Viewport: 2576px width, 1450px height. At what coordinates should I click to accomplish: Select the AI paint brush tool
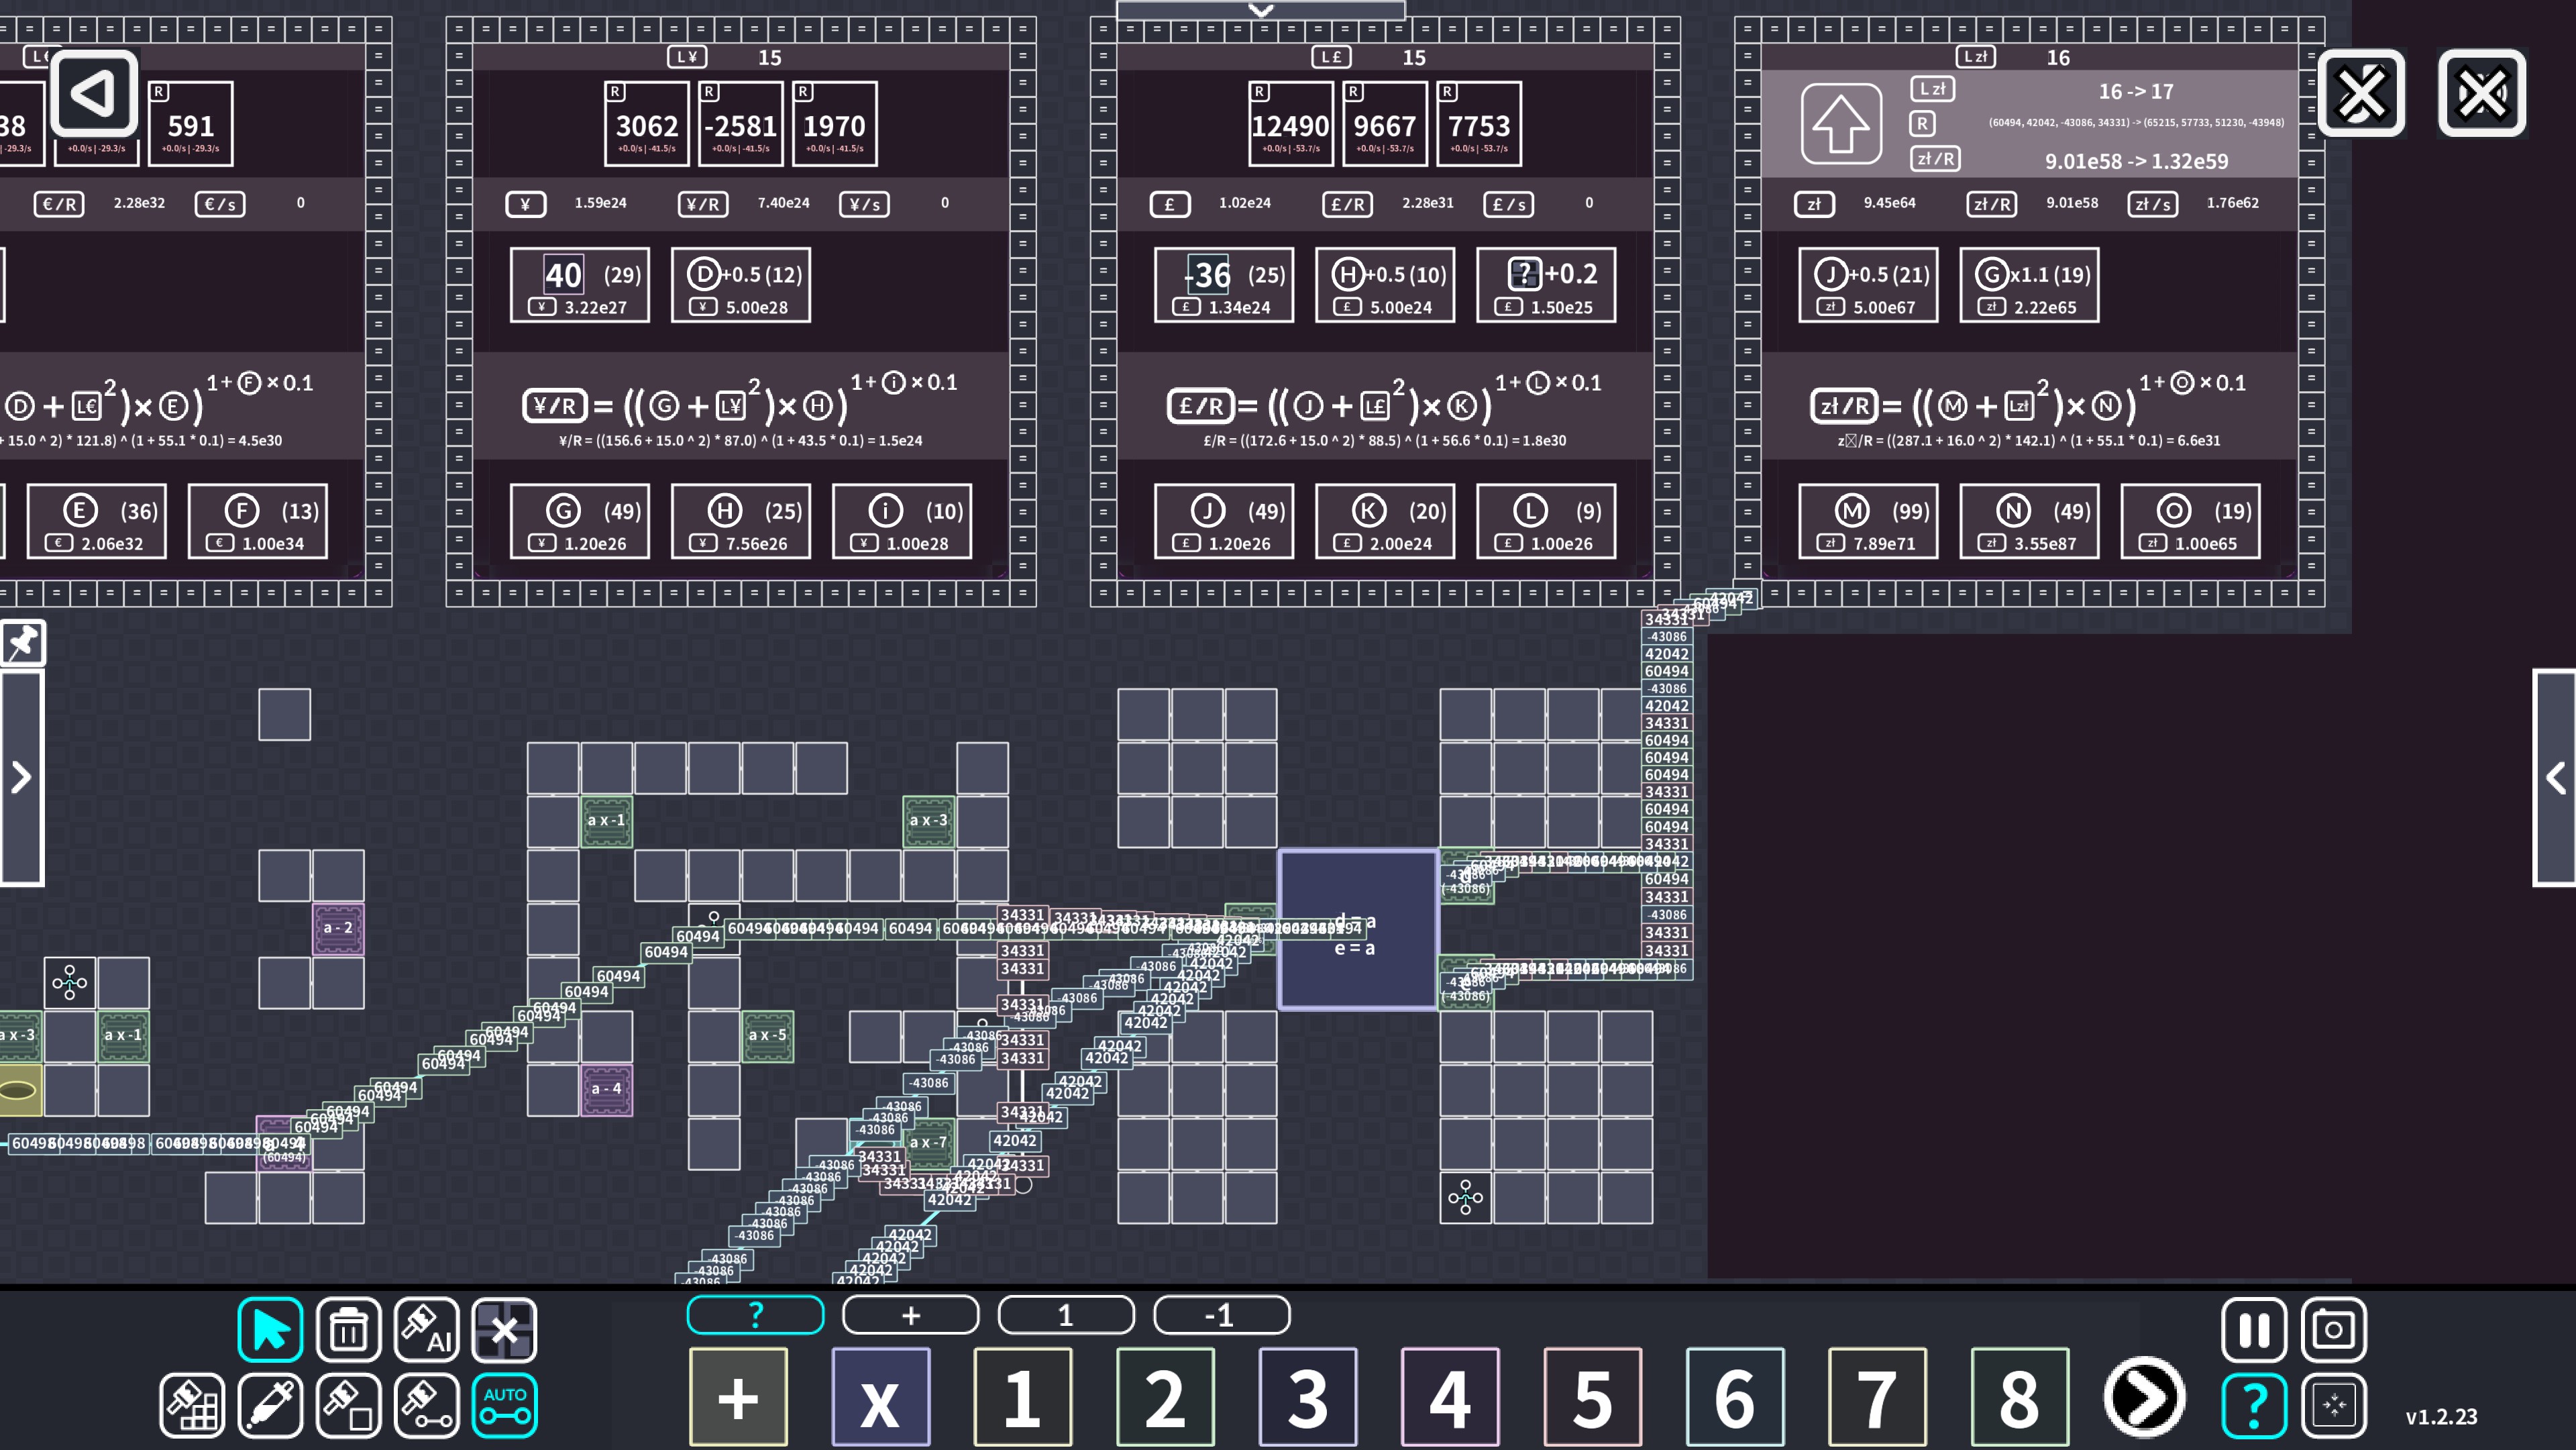coord(427,1329)
